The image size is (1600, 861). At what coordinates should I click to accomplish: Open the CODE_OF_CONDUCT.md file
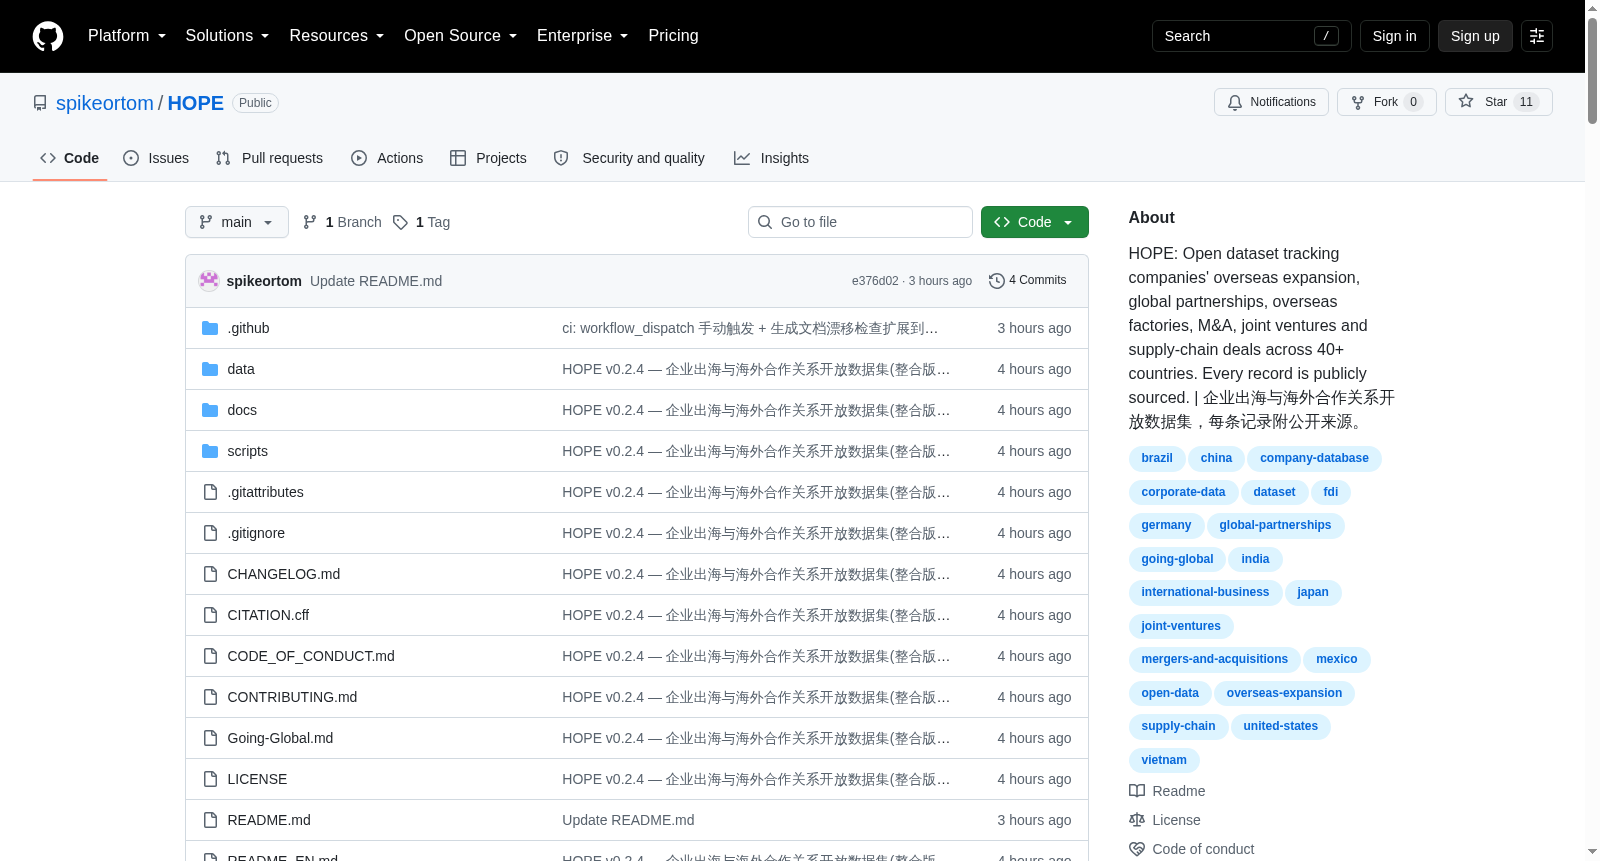coord(311,656)
